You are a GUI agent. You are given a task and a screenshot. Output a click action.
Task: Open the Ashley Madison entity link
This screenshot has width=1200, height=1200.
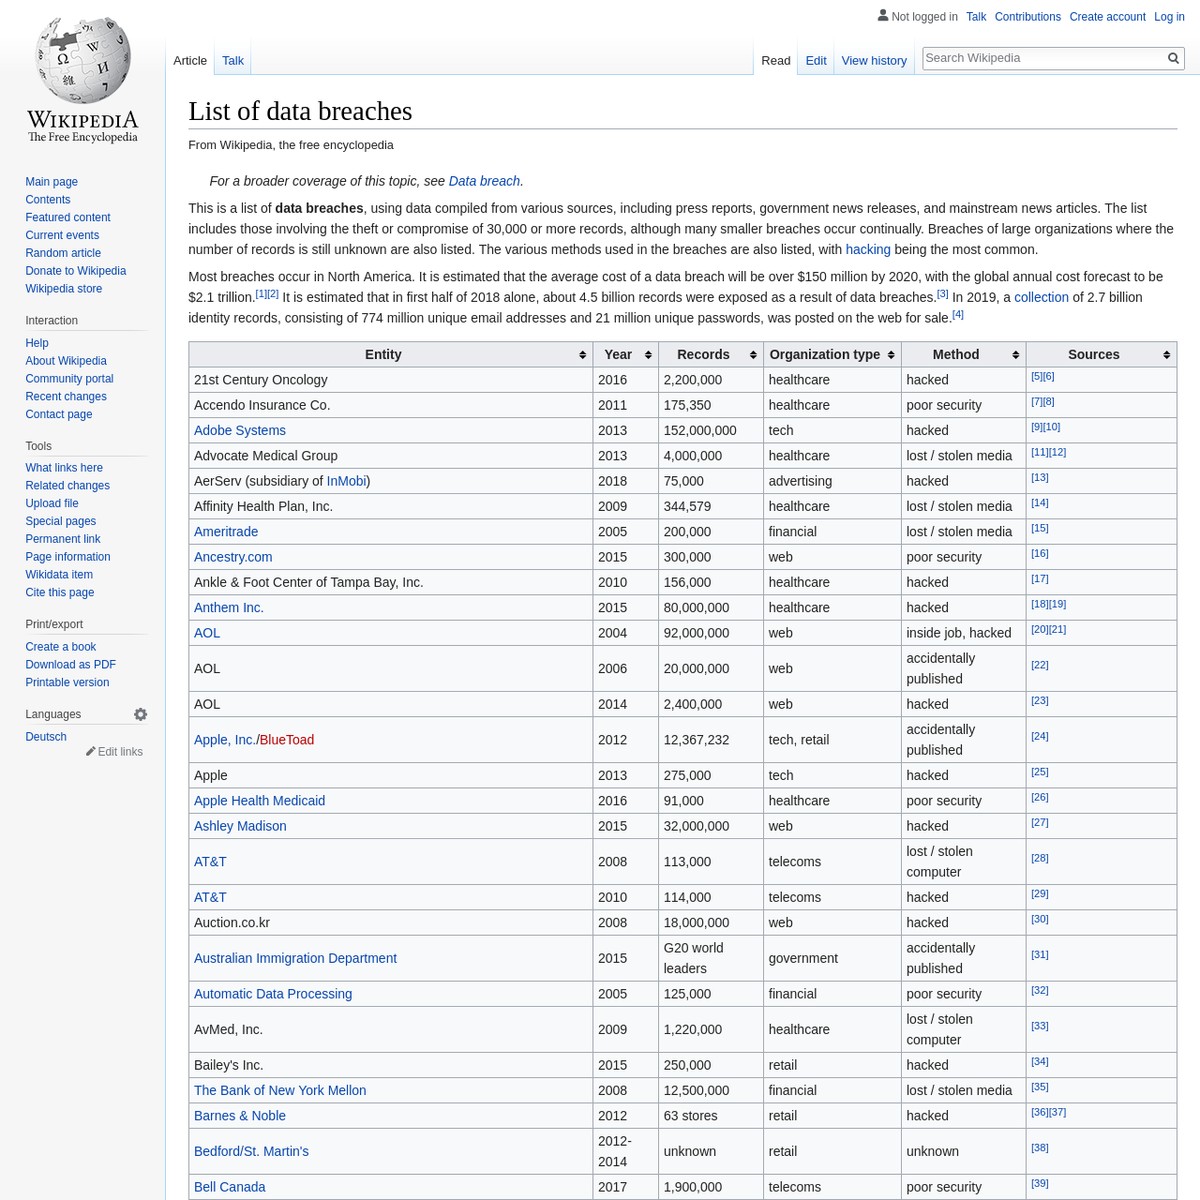(240, 826)
